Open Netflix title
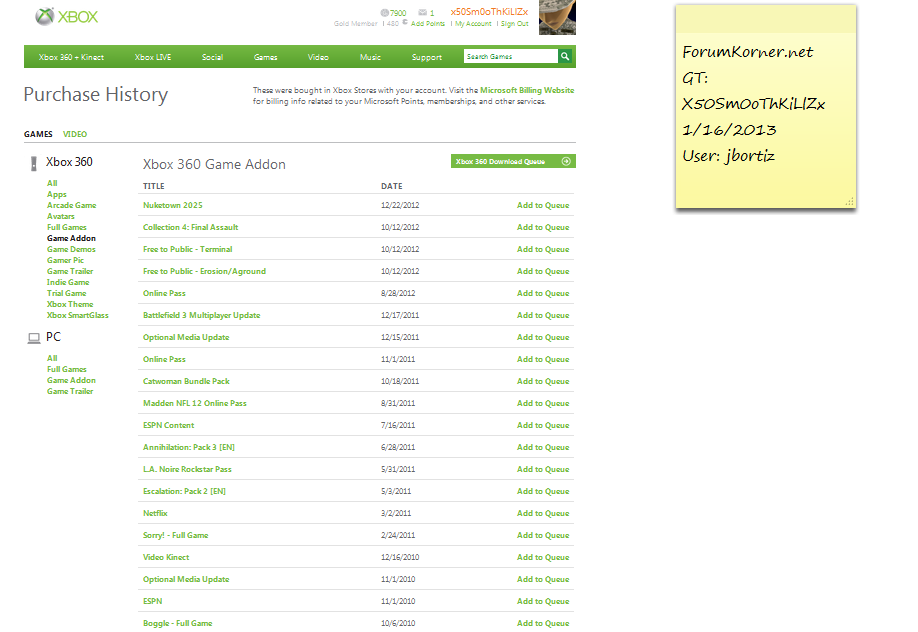 (x=155, y=513)
